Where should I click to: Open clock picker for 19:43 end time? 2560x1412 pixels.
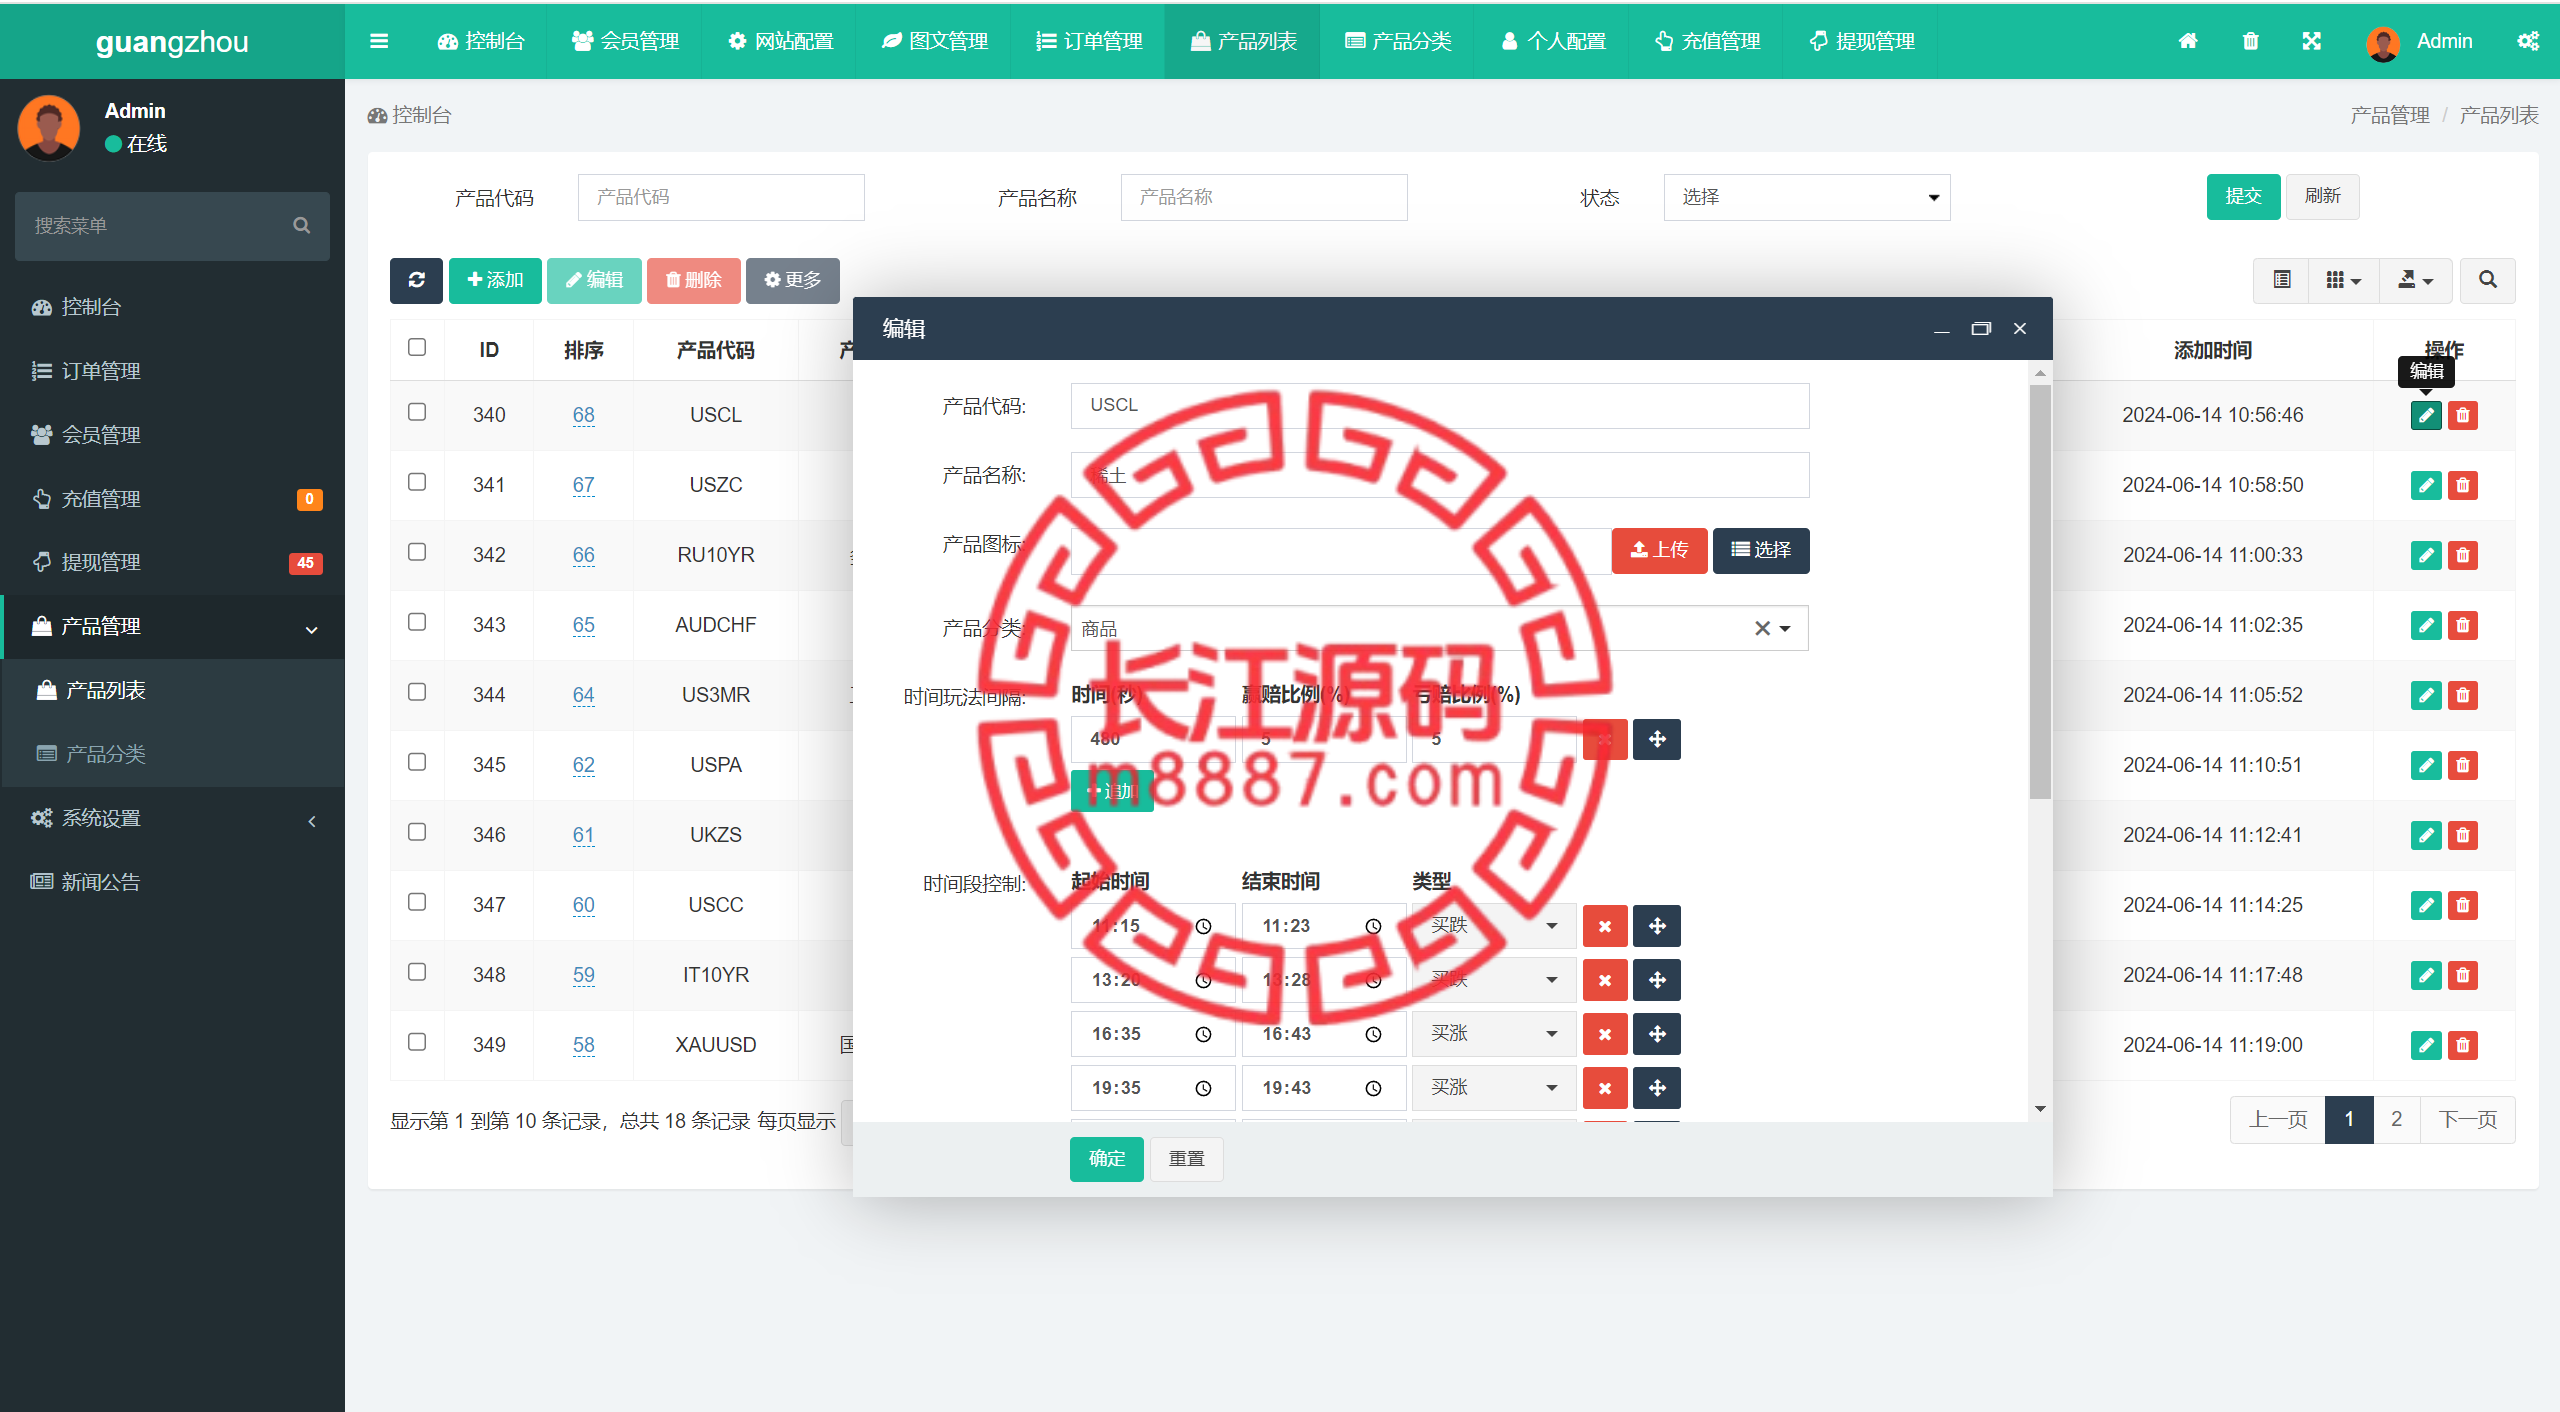coord(1373,1088)
